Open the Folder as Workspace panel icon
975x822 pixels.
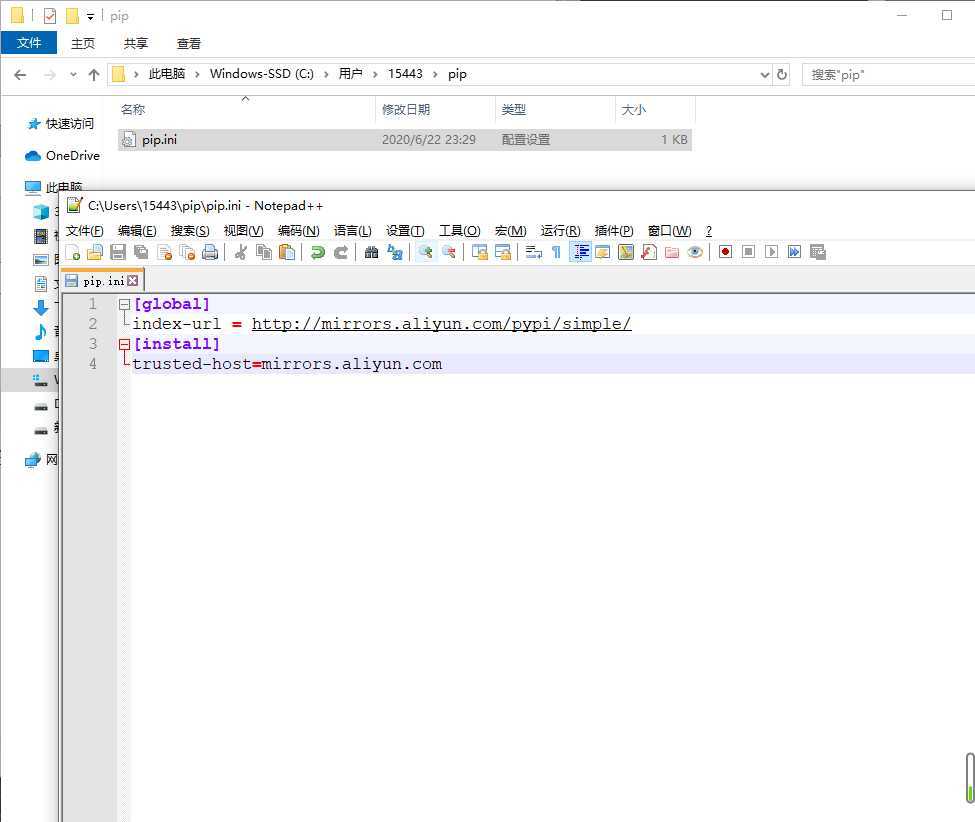pyautogui.click(x=672, y=252)
